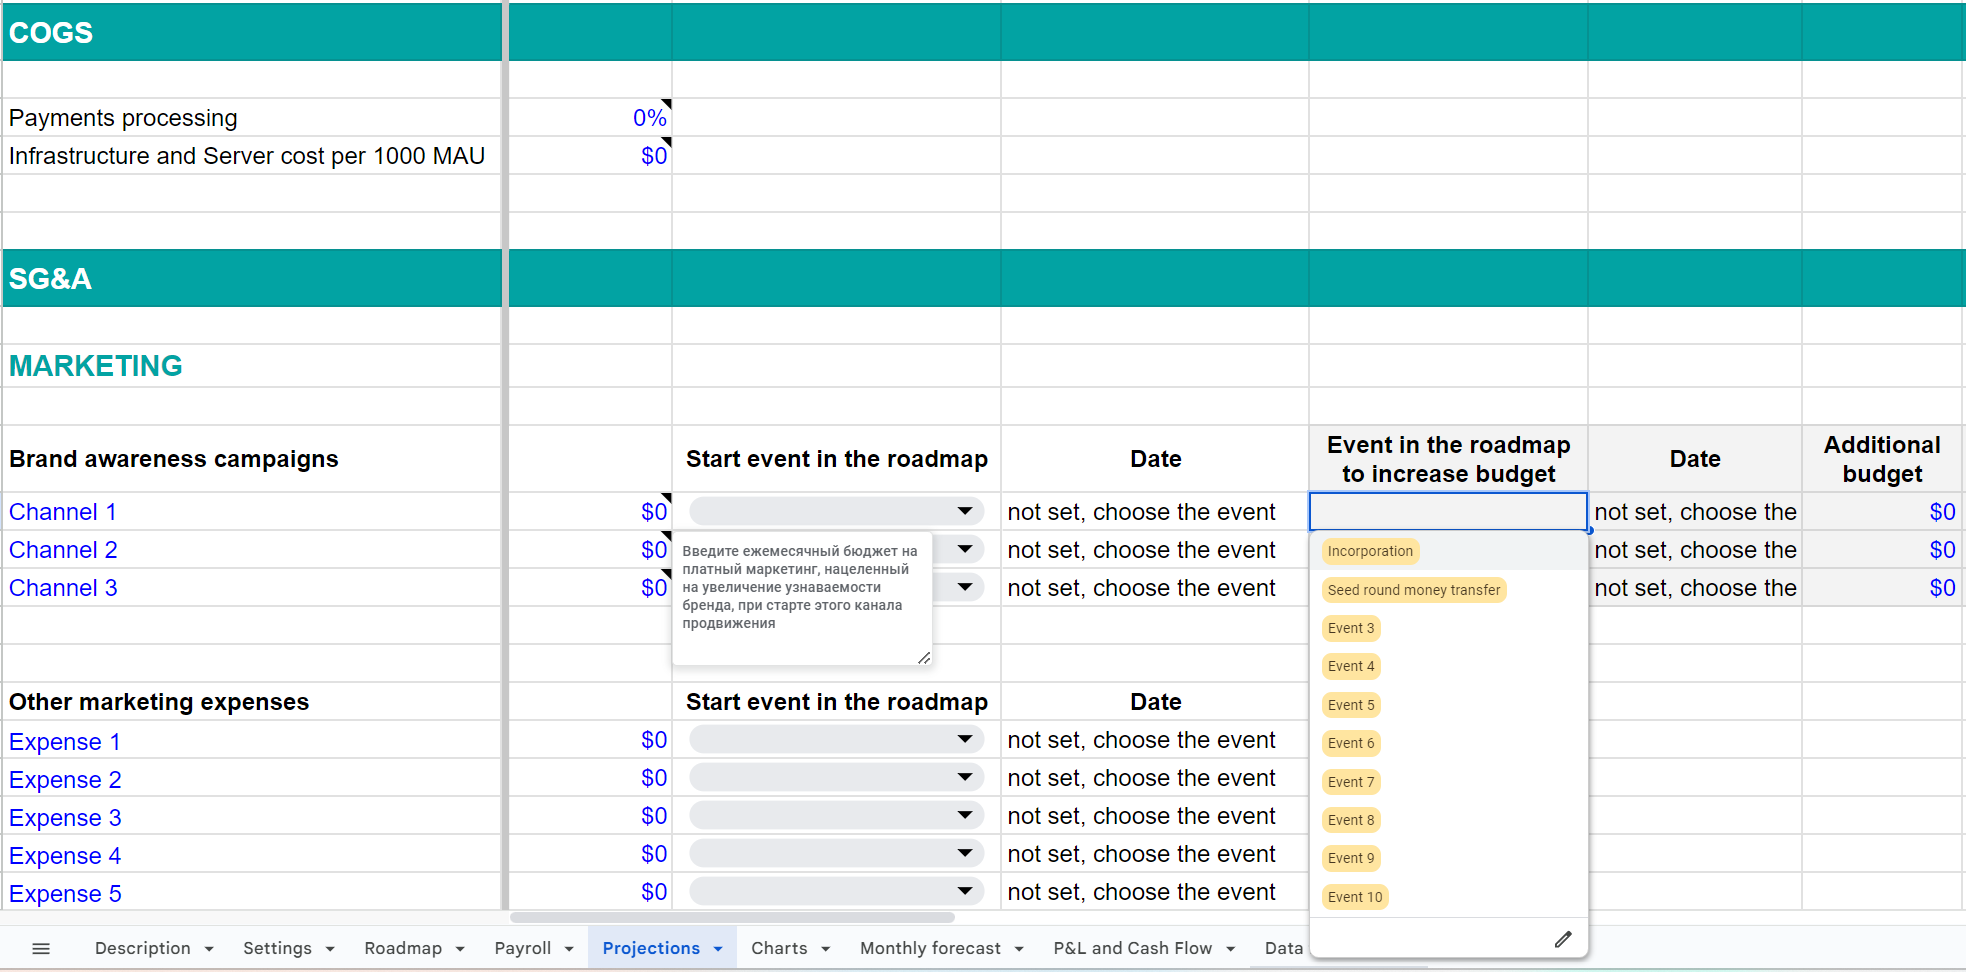The image size is (1966, 972).
Task: Open the P&L and Cash Flow tab
Action: [x=1132, y=948]
